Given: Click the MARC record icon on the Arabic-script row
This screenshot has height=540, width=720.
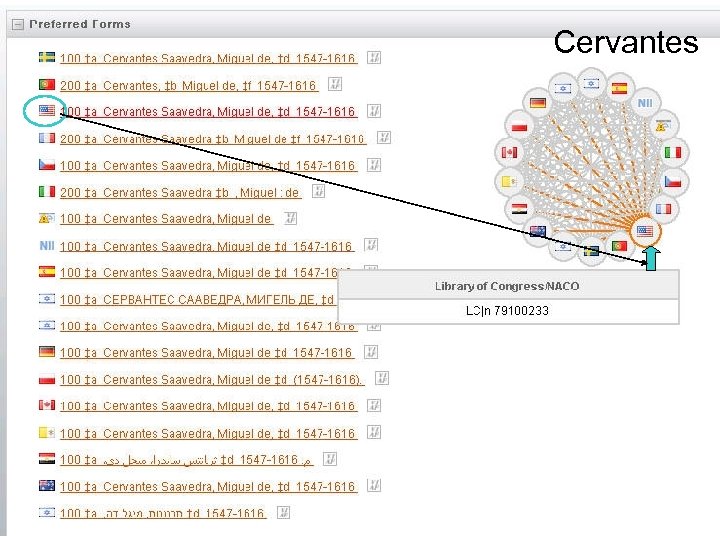Looking at the screenshot, I should click(x=330, y=459).
